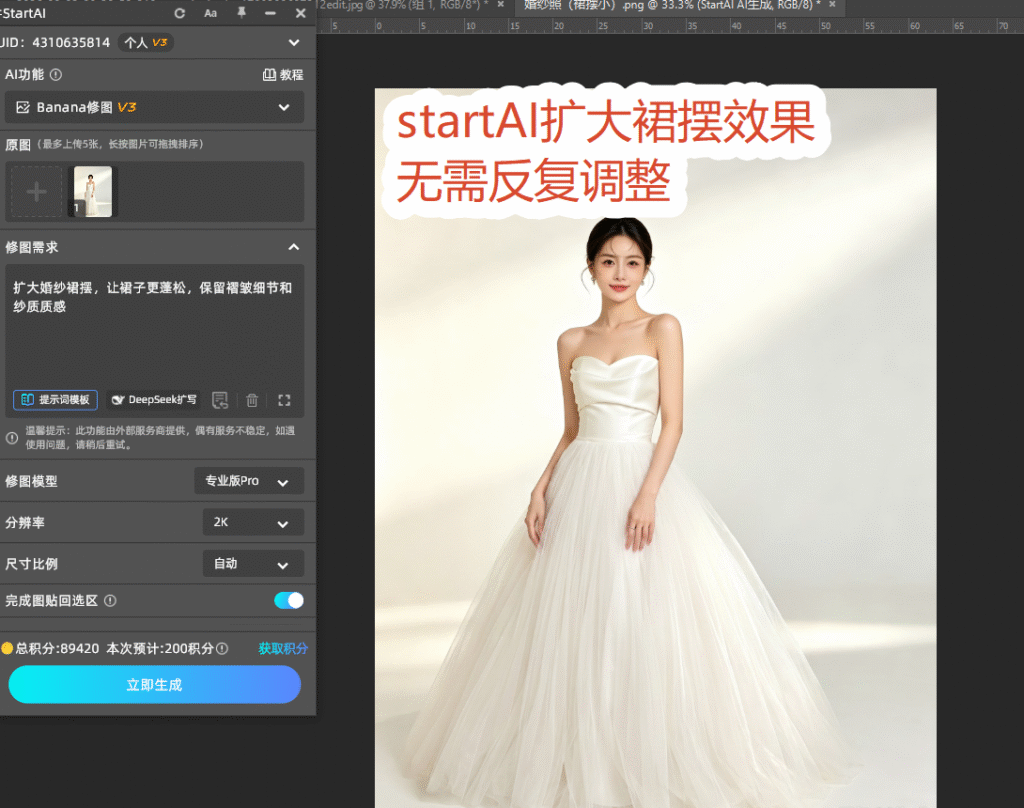Image resolution: width=1024 pixels, height=808 pixels.
Task: Minimize the StartAI panel
Action: click(x=270, y=13)
